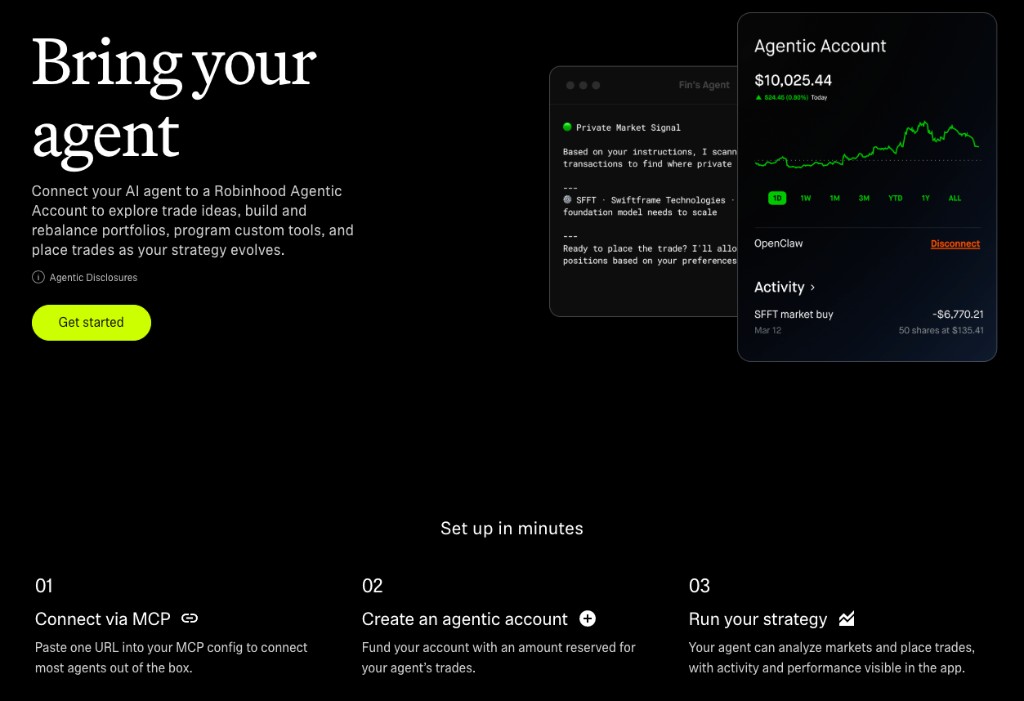Click the step number 02
Image resolution: width=1024 pixels, height=701 pixels.
pyautogui.click(x=372, y=585)
